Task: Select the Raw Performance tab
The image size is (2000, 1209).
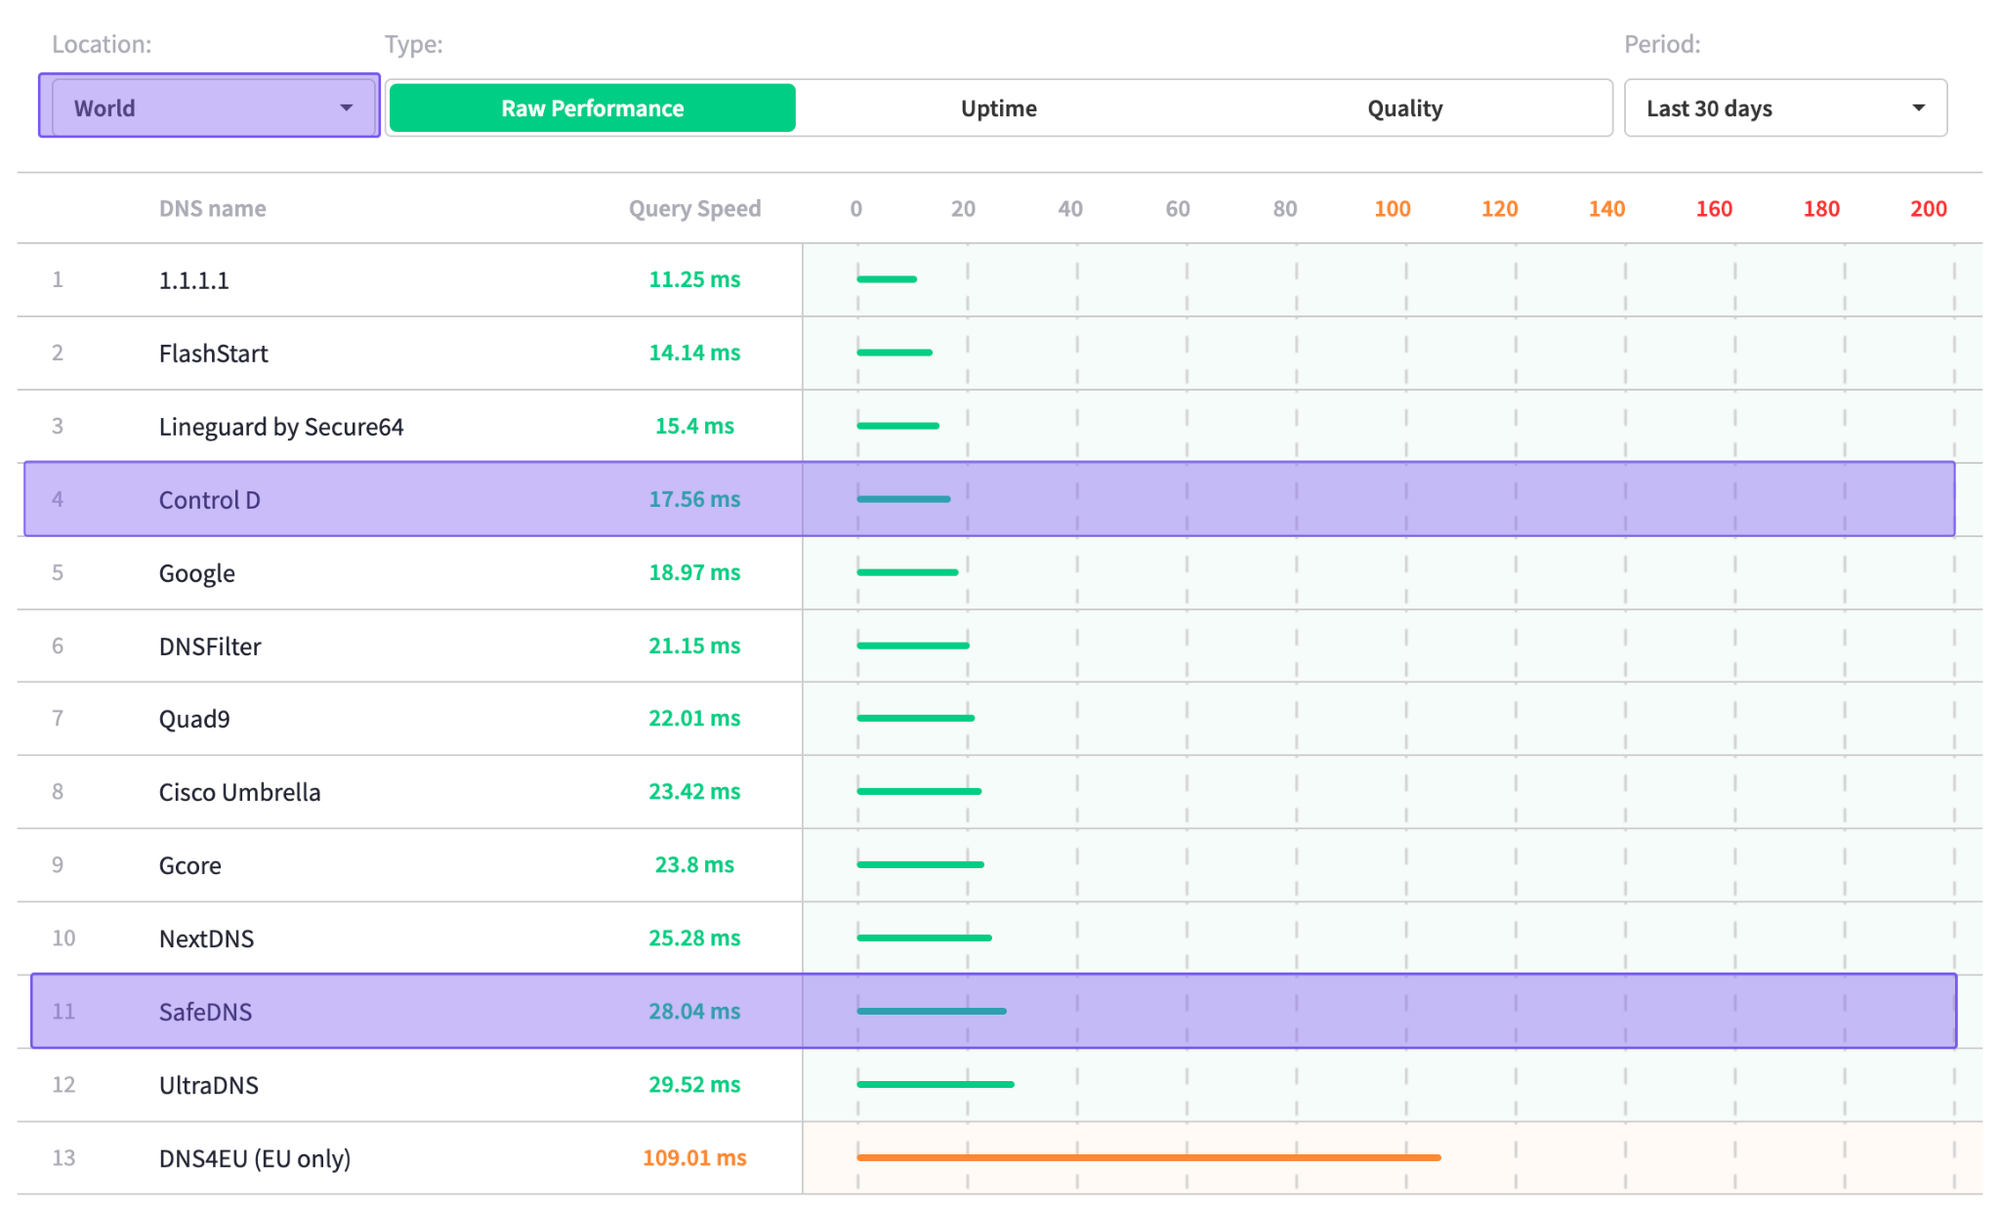Action: click(592, 108)
